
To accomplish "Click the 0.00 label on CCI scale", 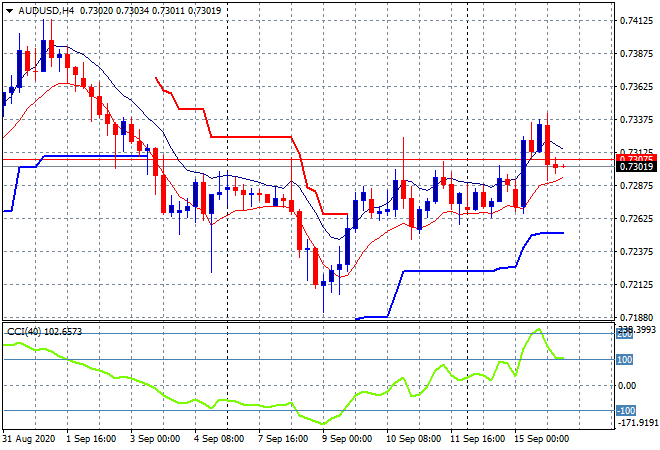I will click(626, 385).
